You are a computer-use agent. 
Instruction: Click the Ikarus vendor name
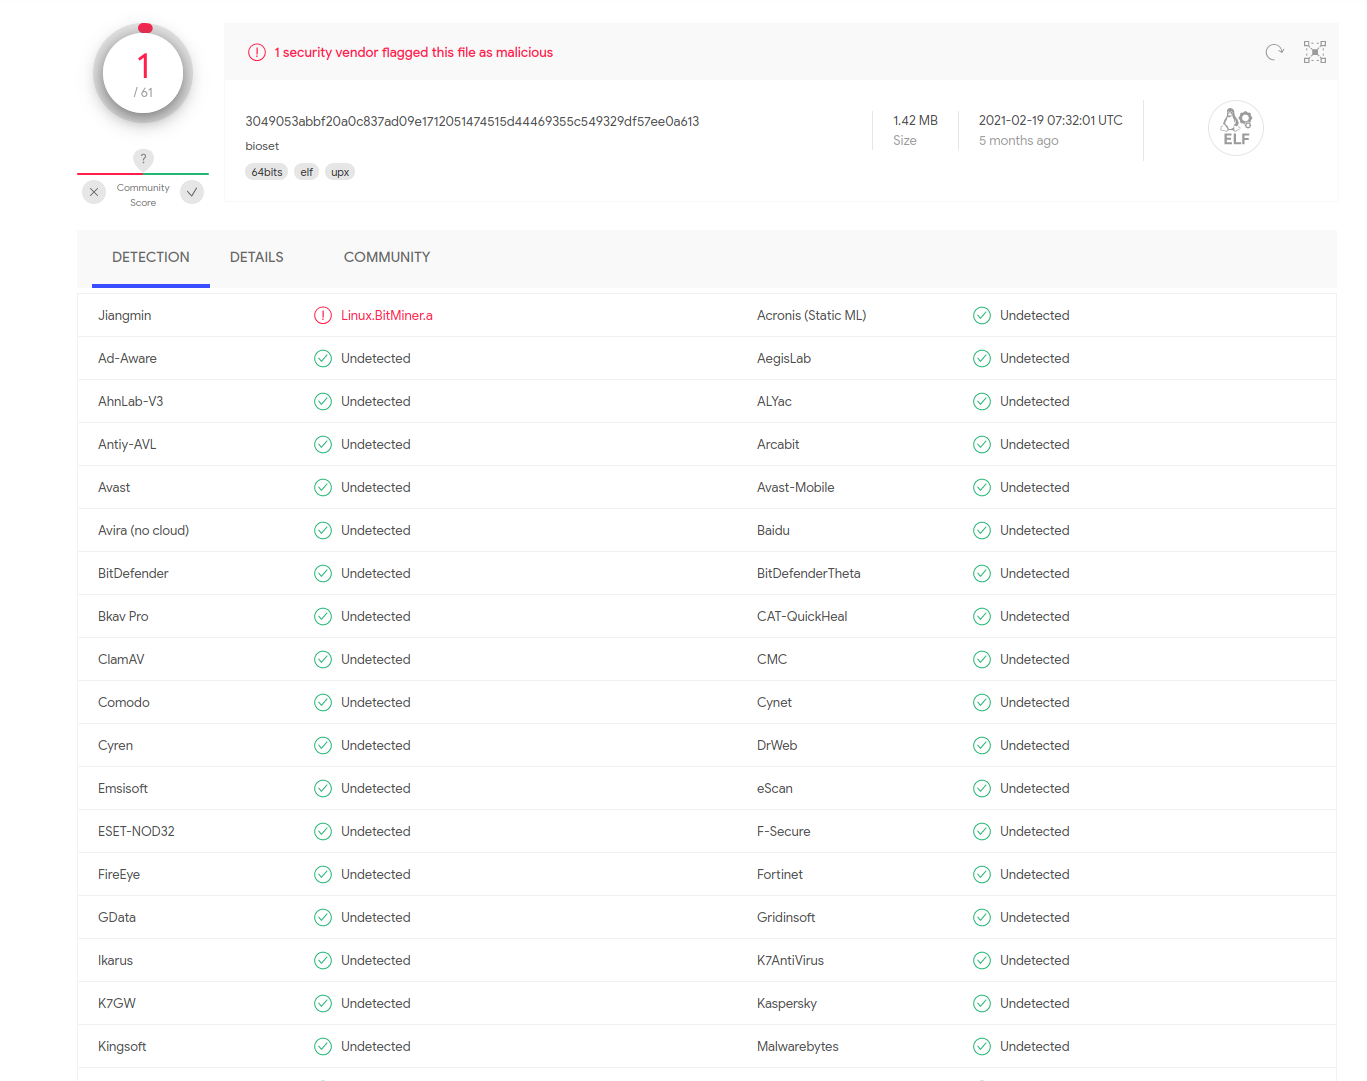(116, 960)
